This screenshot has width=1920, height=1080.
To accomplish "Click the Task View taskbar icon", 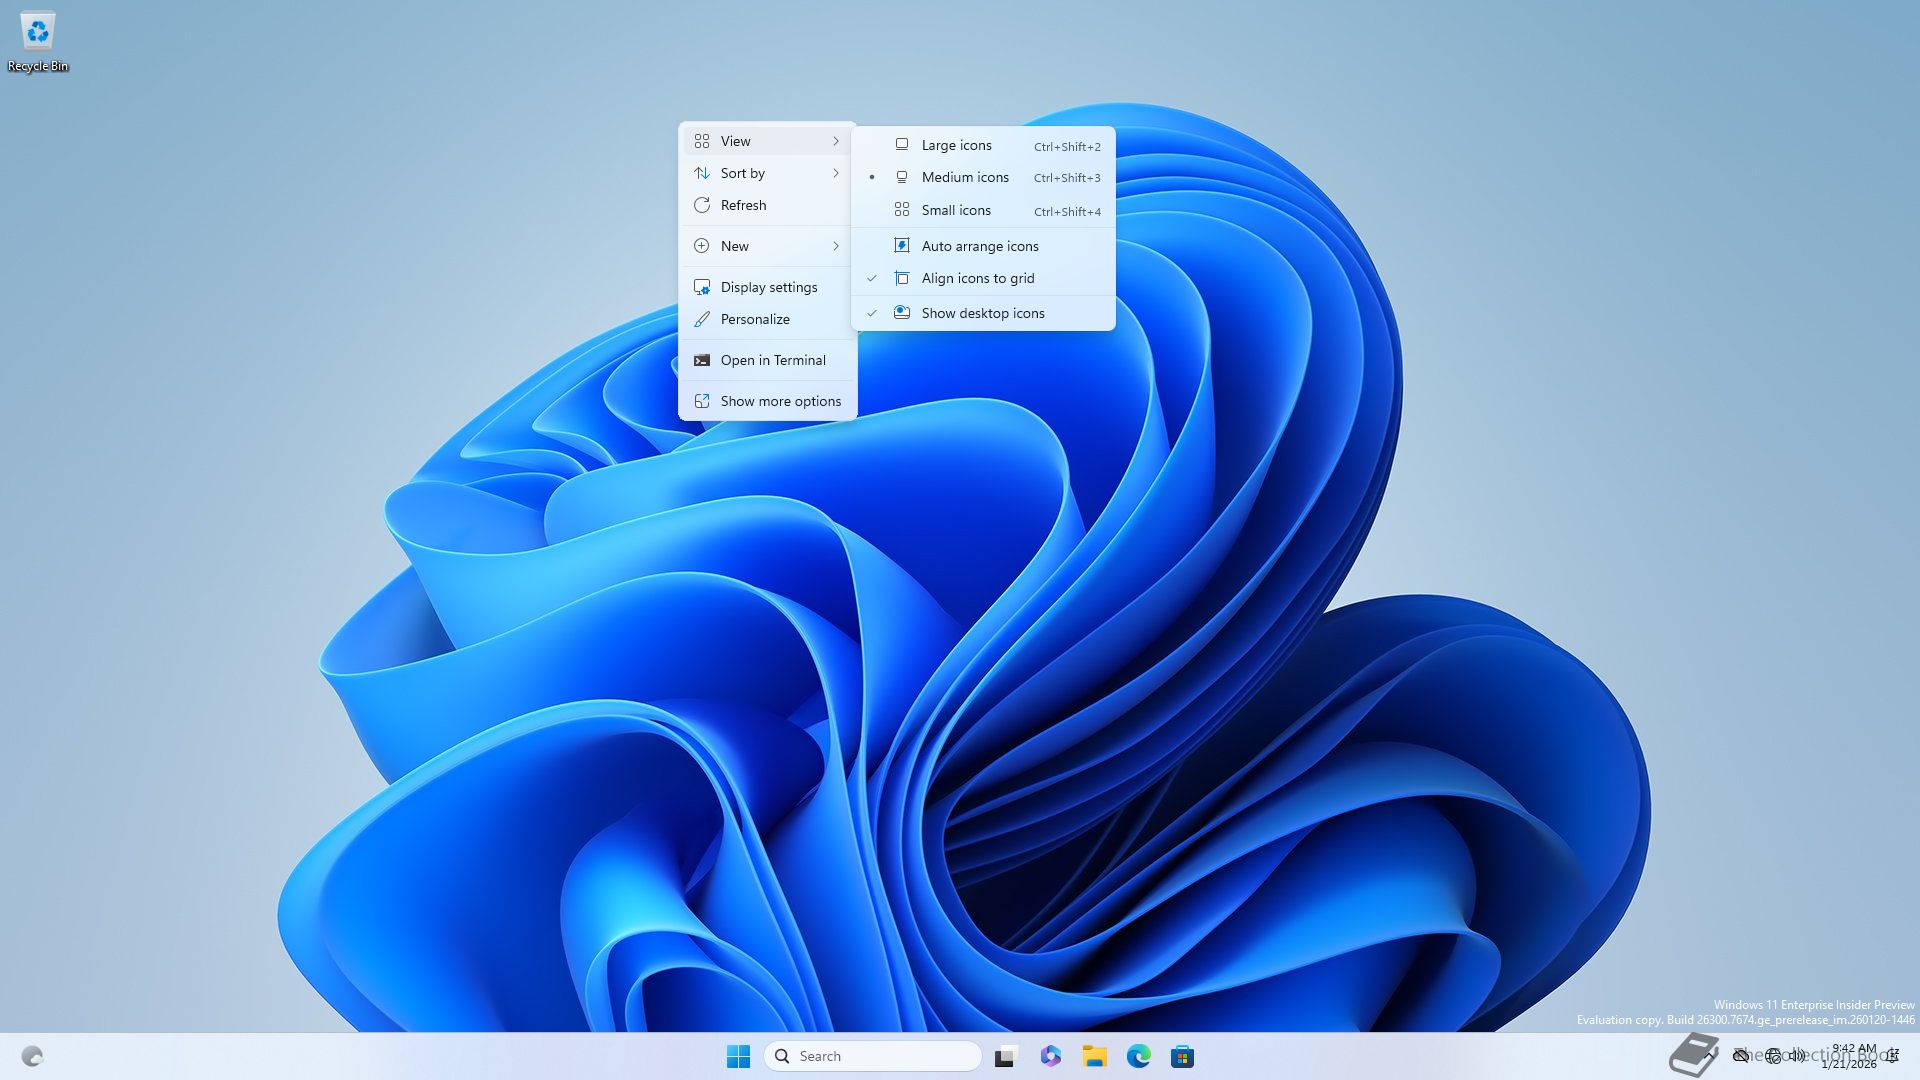I will (x=1006, y=1056).
